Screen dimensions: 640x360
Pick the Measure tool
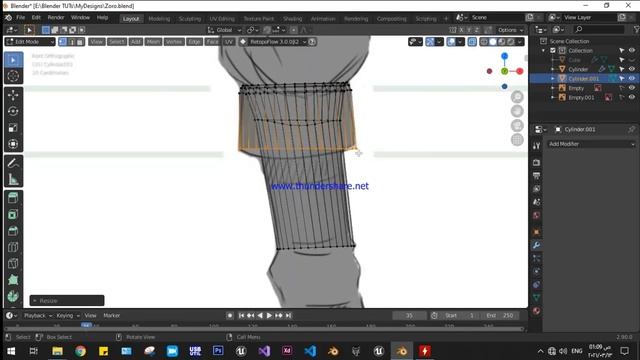[x=13, y=179]
